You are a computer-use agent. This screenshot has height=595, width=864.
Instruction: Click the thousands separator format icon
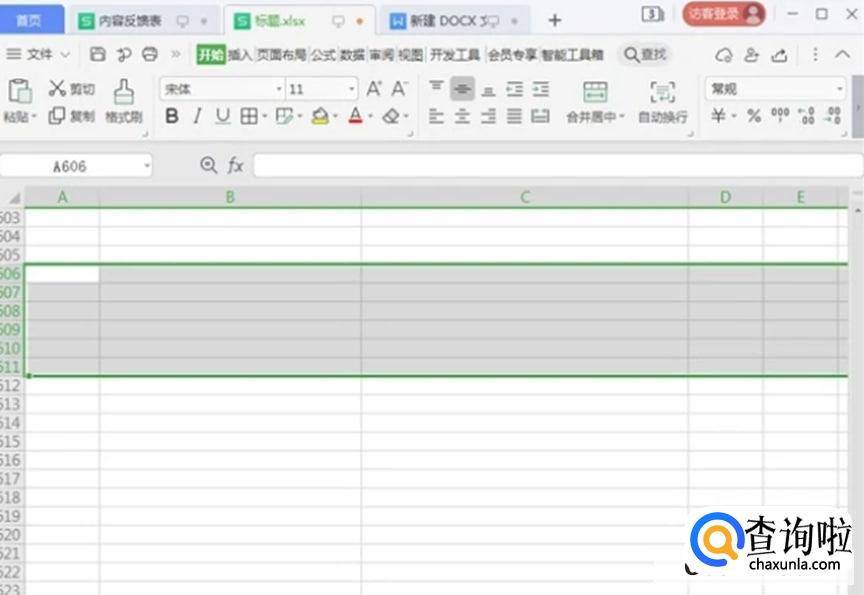[782, 114]
